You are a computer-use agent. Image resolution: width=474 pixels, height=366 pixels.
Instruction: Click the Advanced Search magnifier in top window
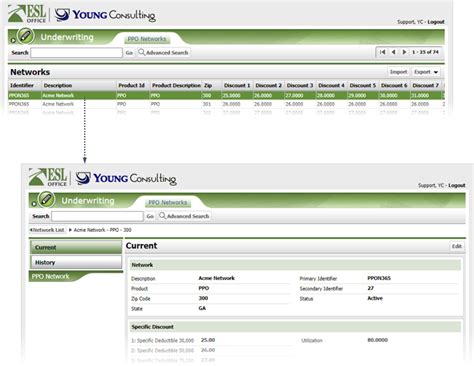tap(142, 52)
